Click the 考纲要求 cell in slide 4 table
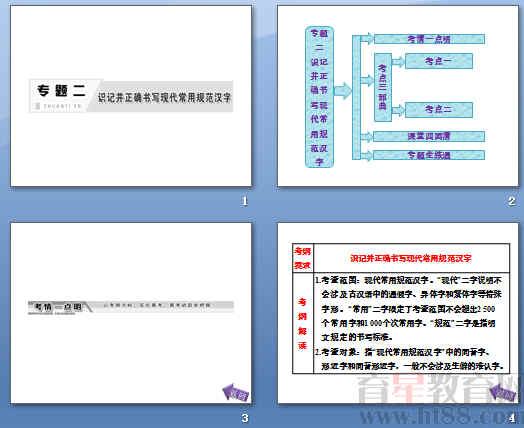This screenshot has width=524, height=428. pos(303,258)
